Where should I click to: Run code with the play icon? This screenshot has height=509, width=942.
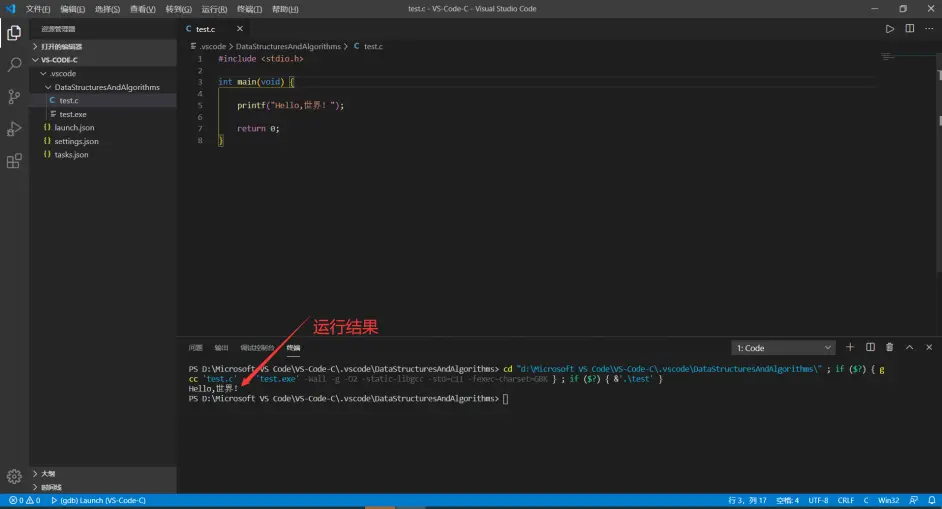coord(889,29)
